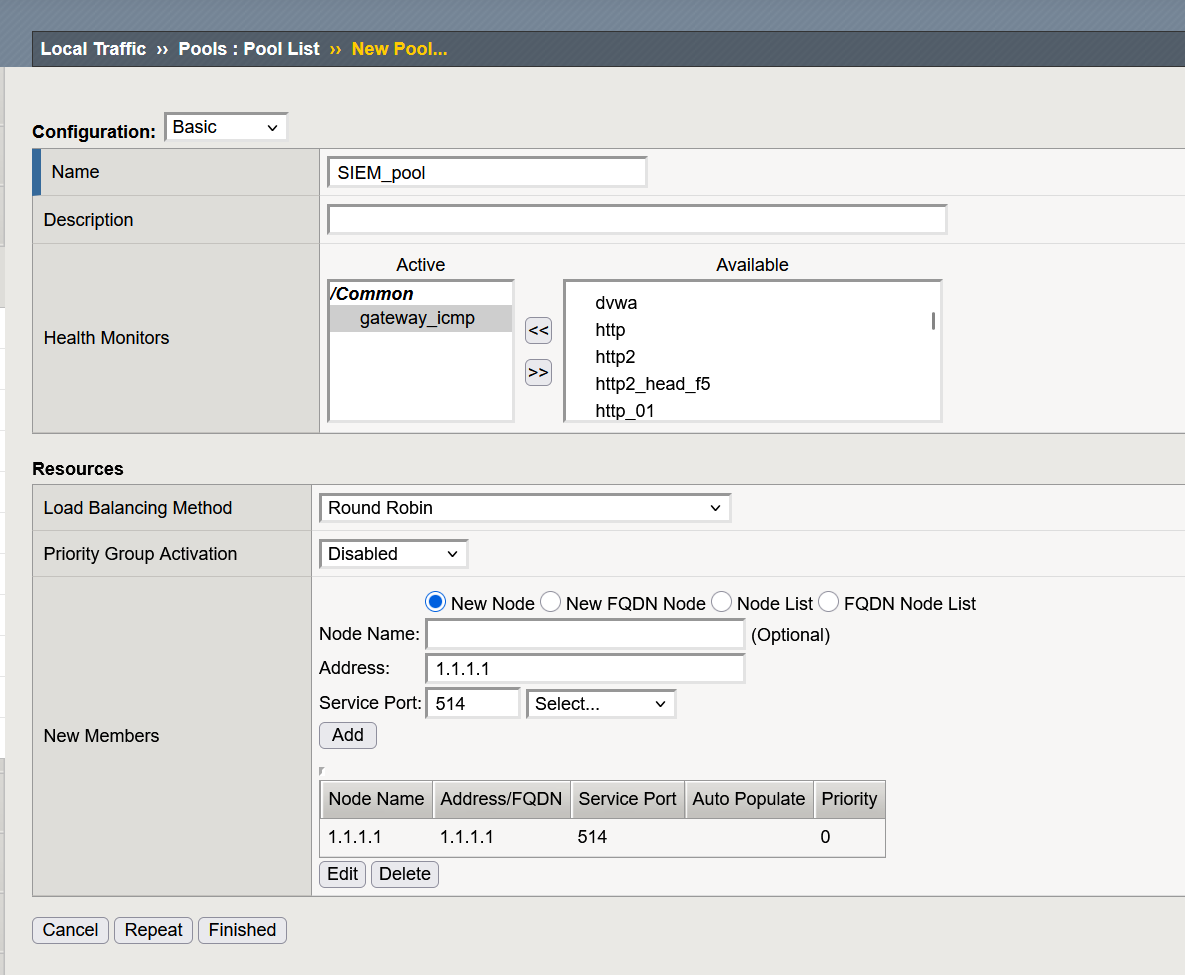Click the Cancel button
1185x975 pixels.
pyautogui.click(x=70, y=930)
